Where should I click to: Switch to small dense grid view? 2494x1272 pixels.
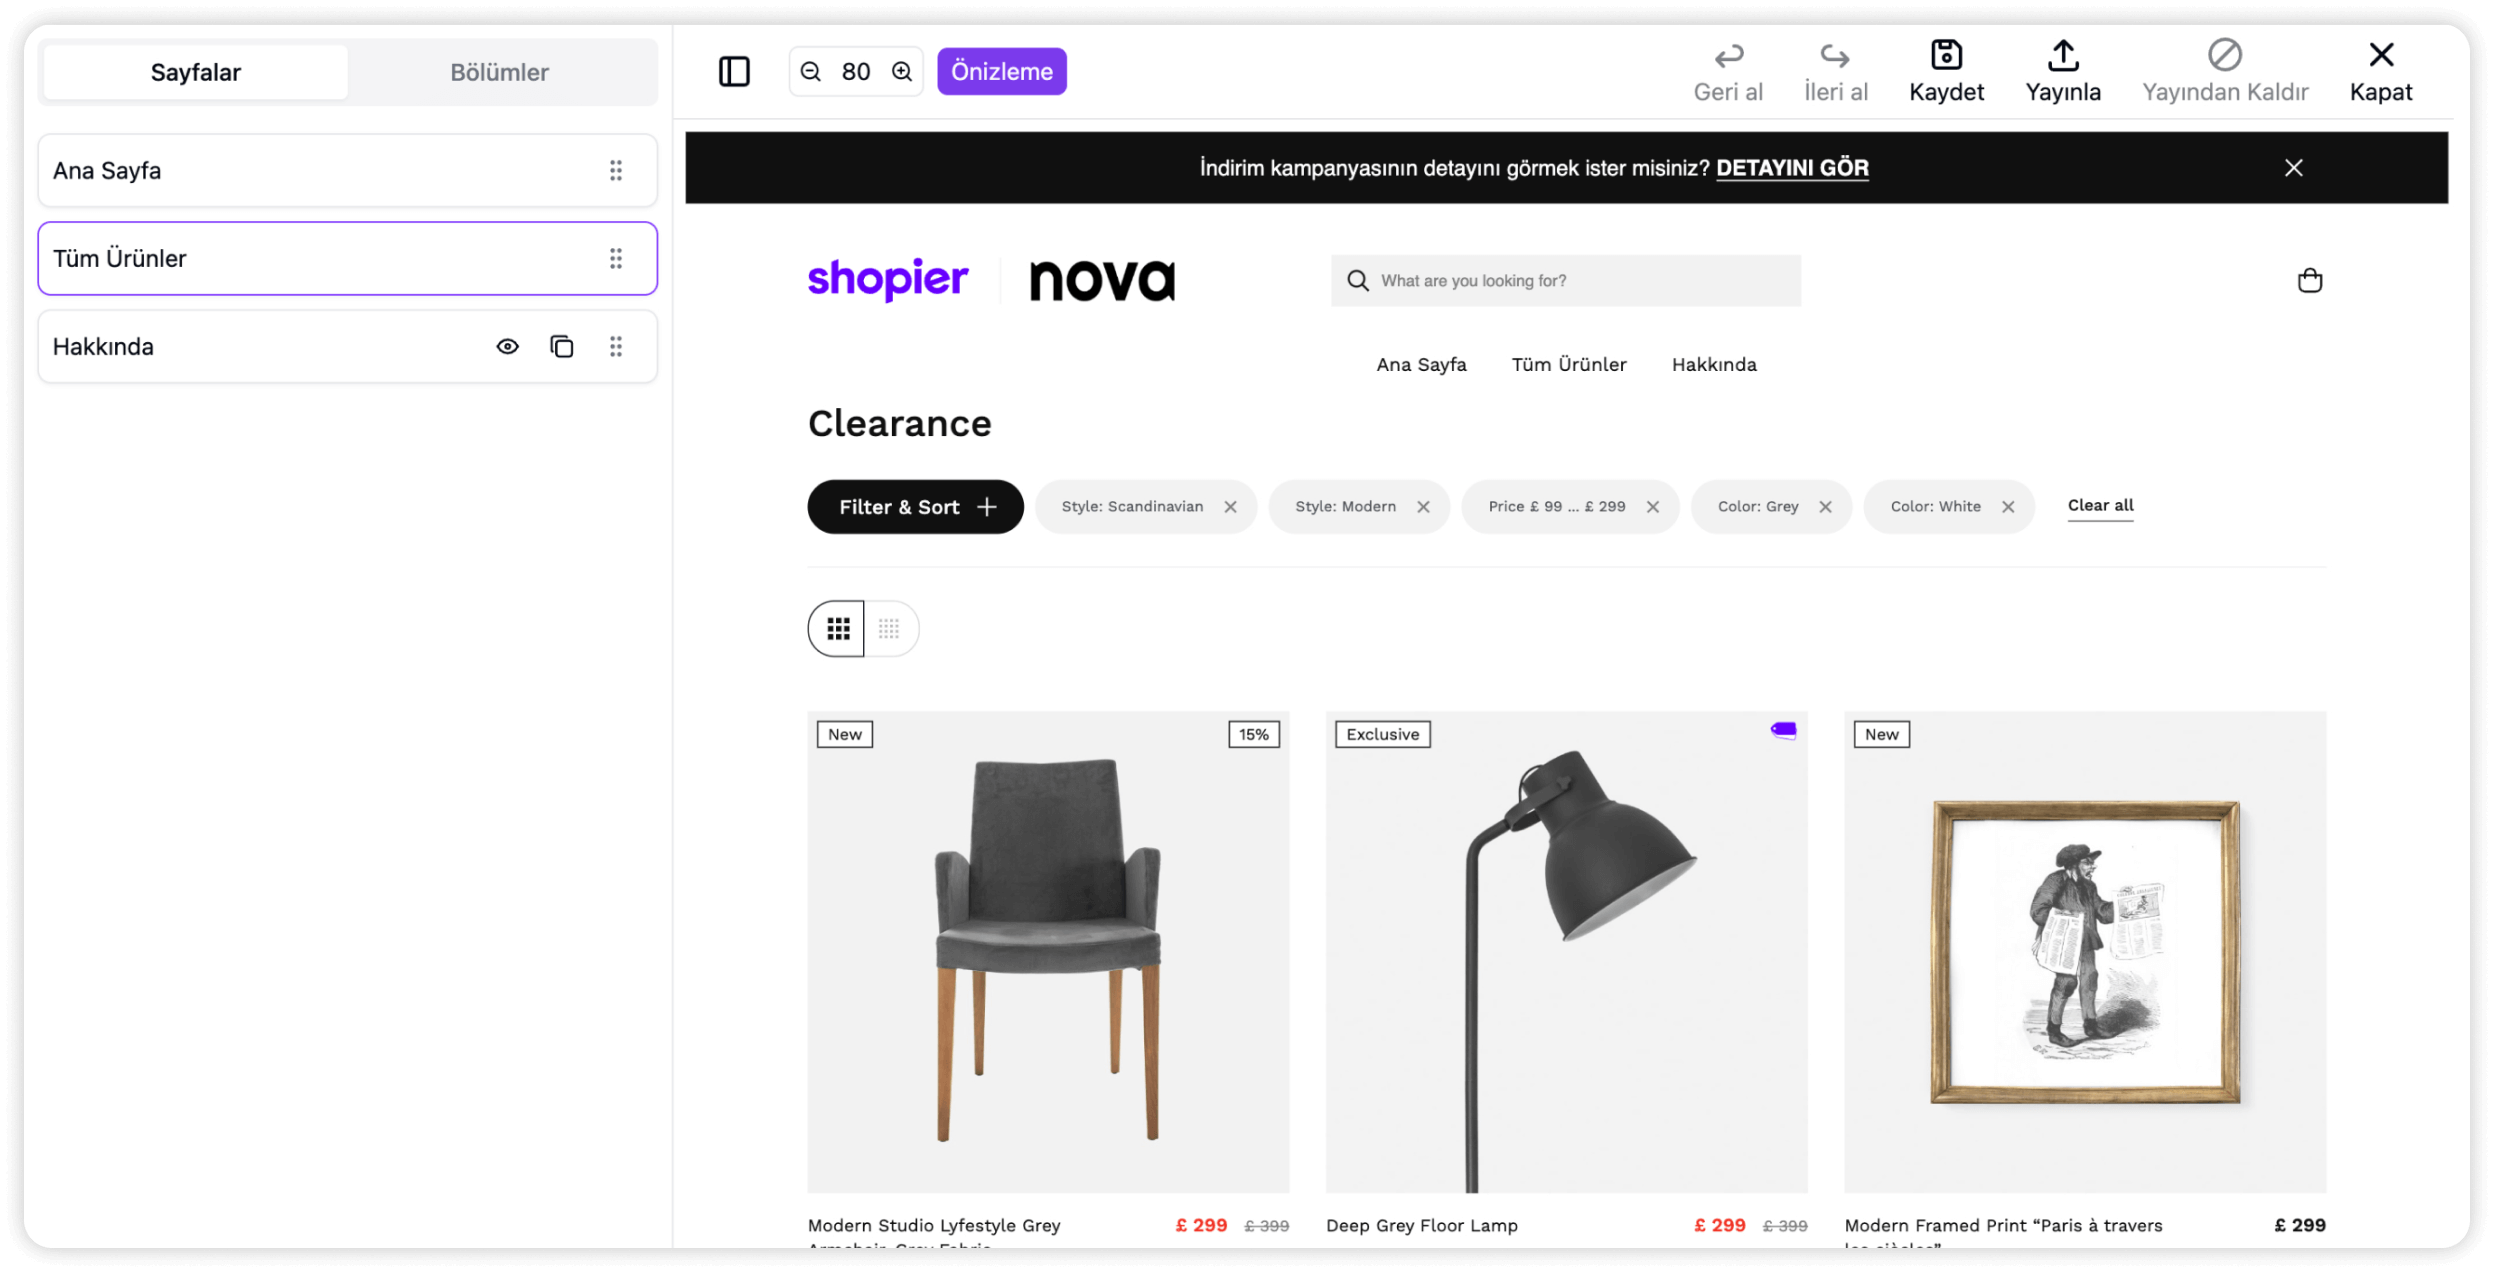(890, 629)
